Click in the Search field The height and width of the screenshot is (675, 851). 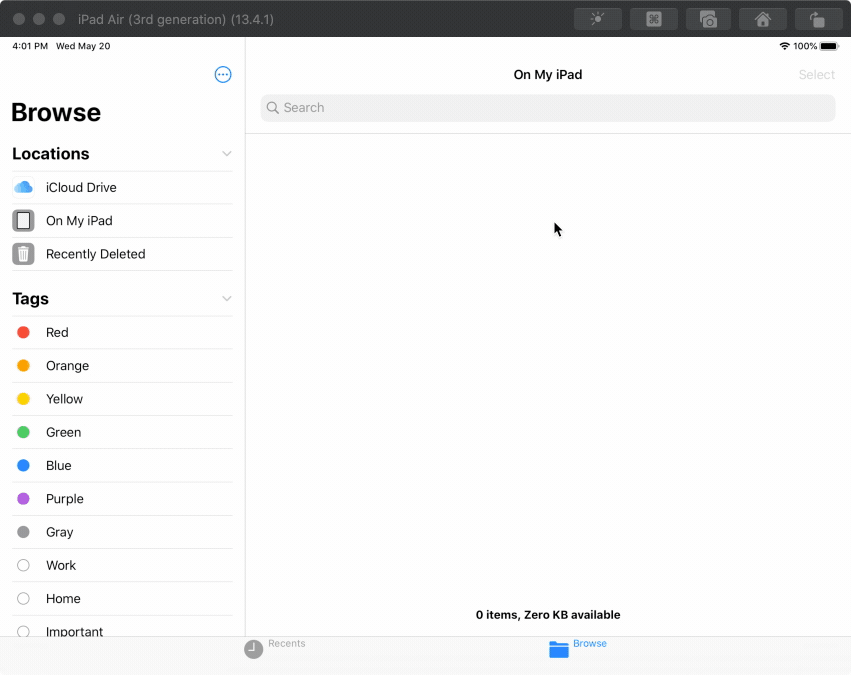pos(548,108)
